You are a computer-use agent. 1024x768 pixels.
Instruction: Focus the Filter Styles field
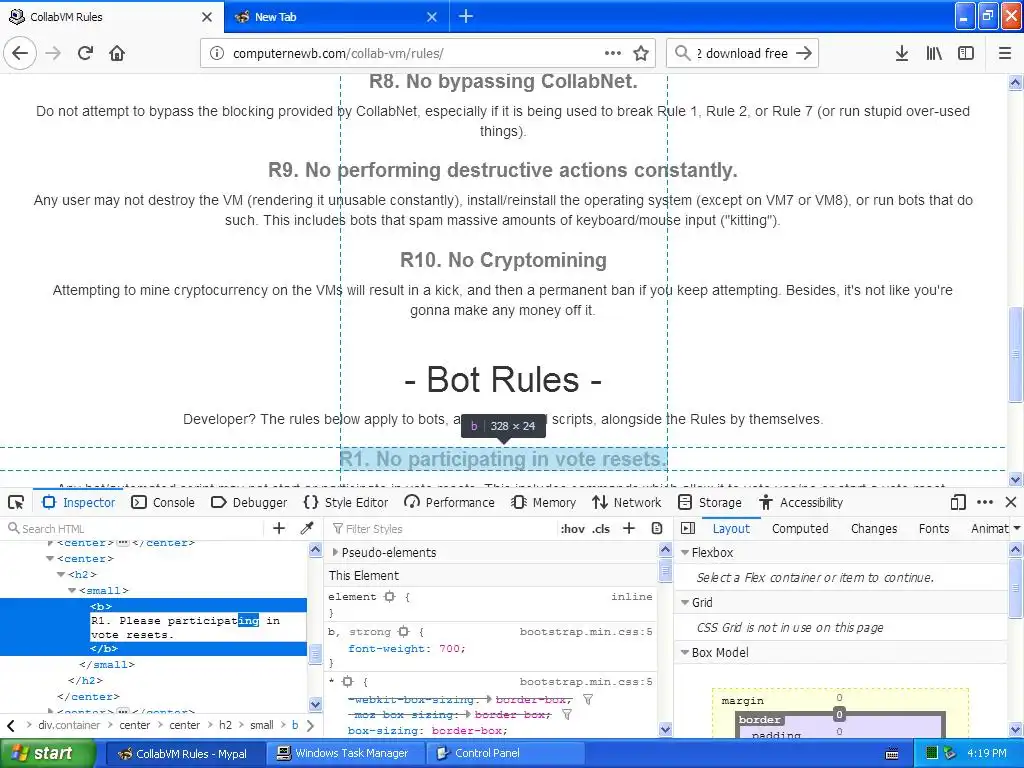(441, 528)
